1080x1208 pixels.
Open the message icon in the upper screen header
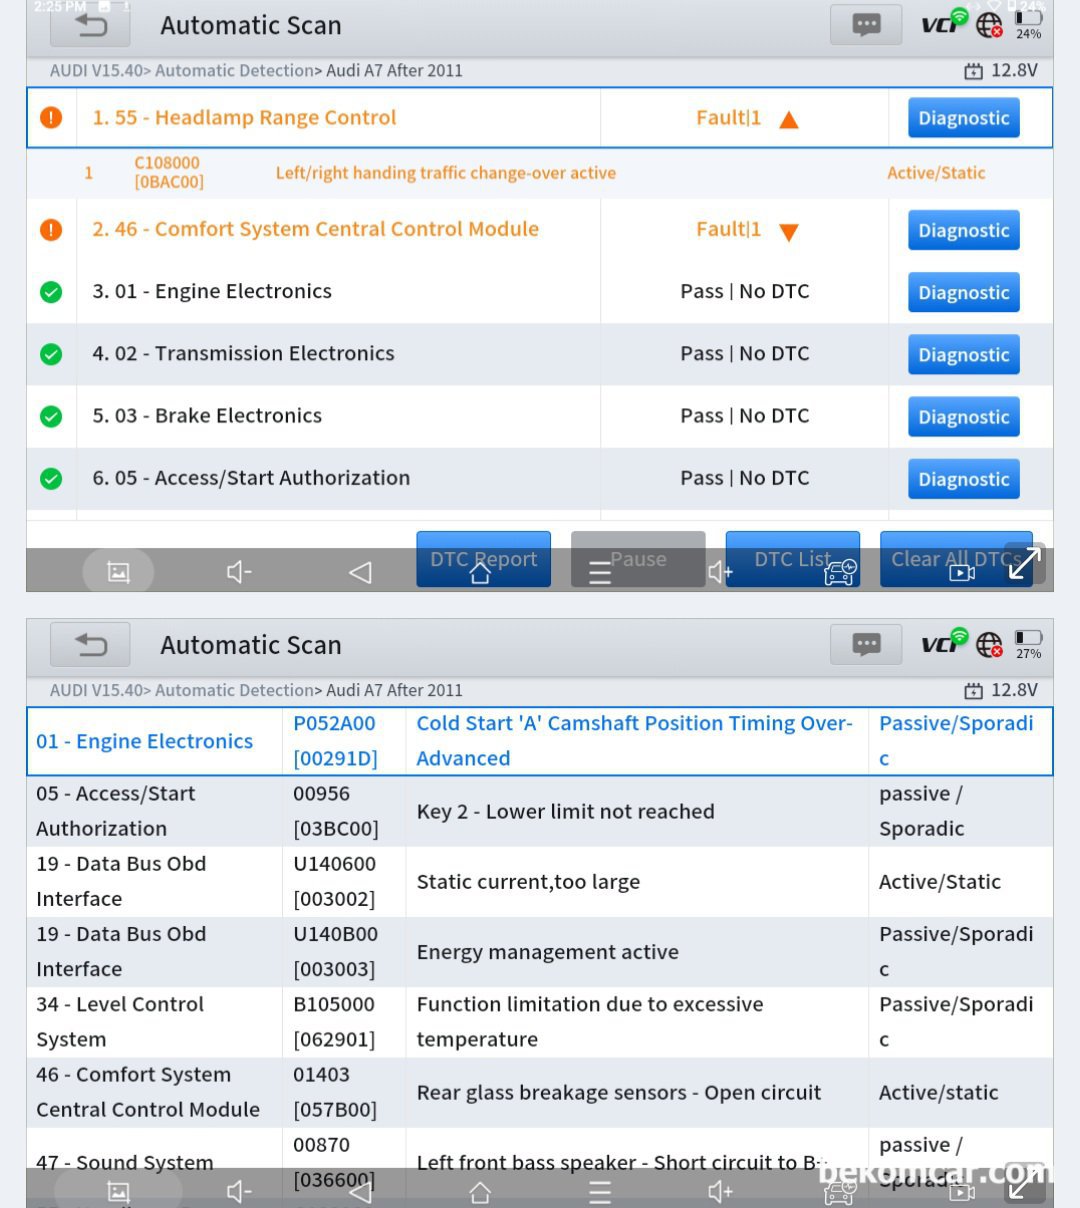(866, 25)
